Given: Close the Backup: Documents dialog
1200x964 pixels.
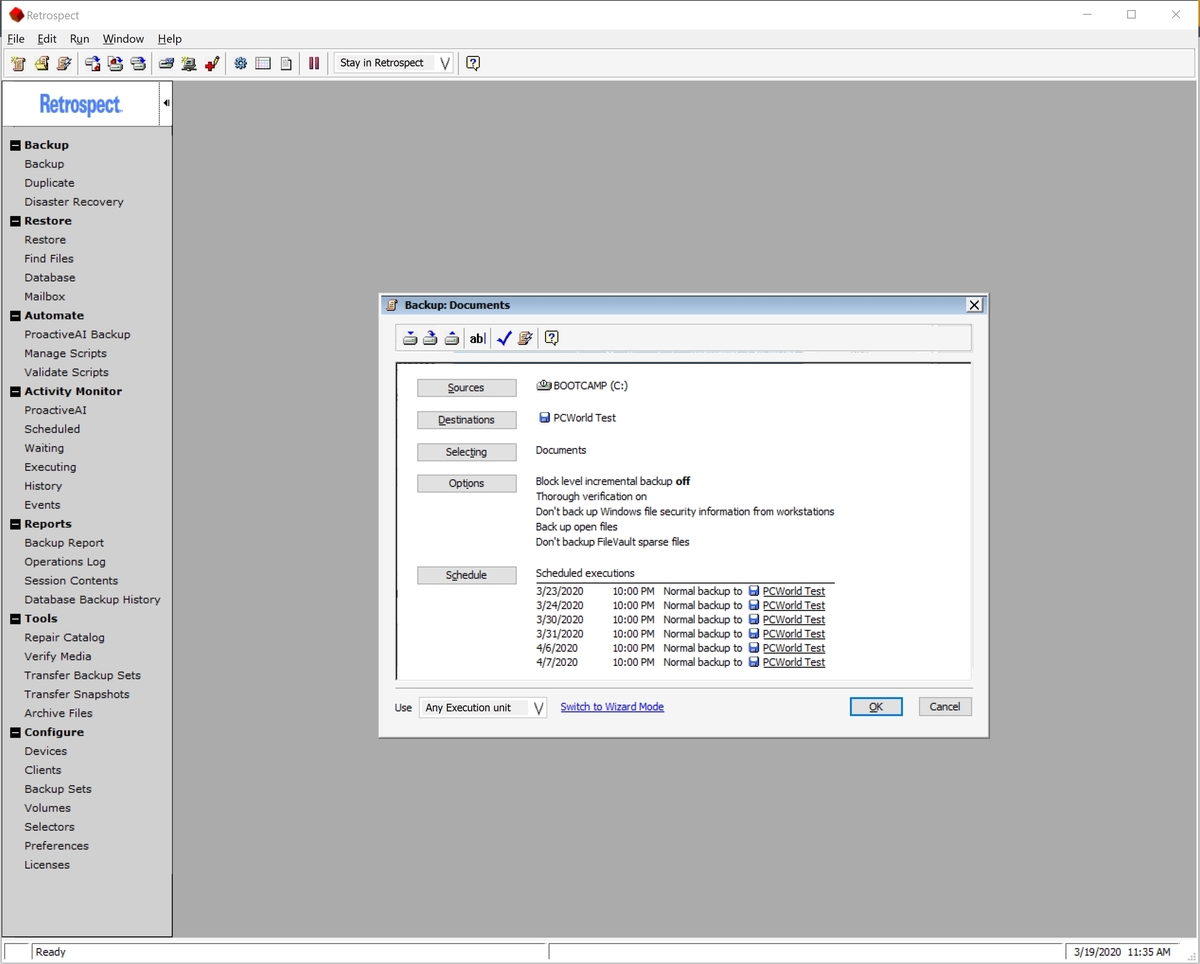Looking at the screenshot, I should click(975, 305).
